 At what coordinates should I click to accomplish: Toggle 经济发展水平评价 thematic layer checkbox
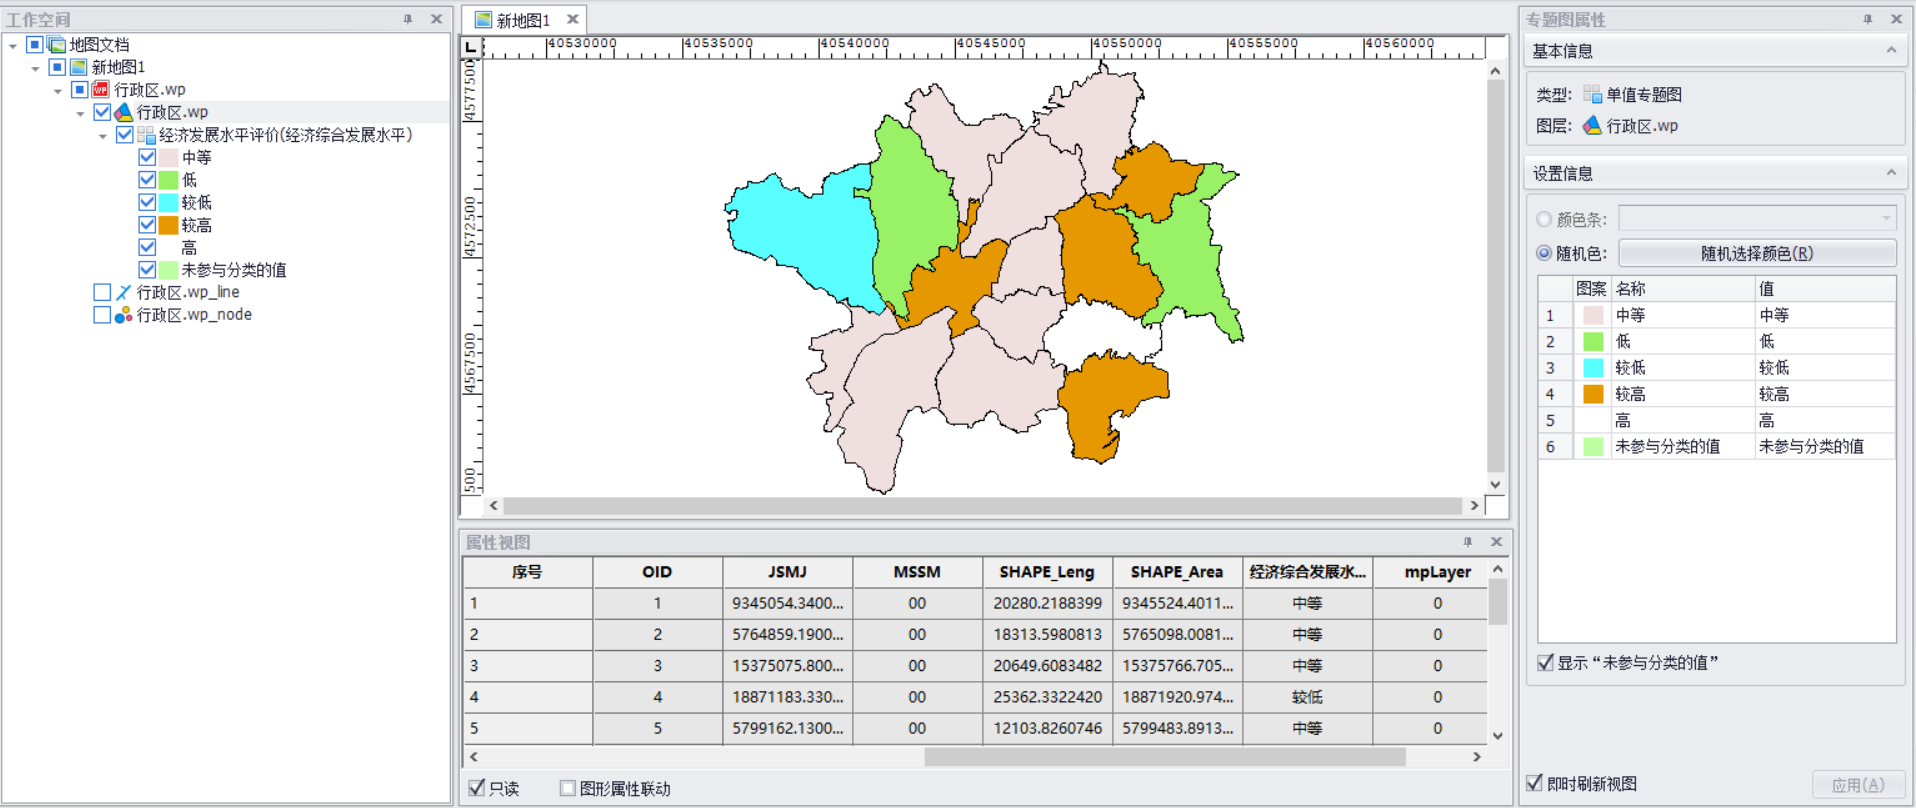click(125, 135)
